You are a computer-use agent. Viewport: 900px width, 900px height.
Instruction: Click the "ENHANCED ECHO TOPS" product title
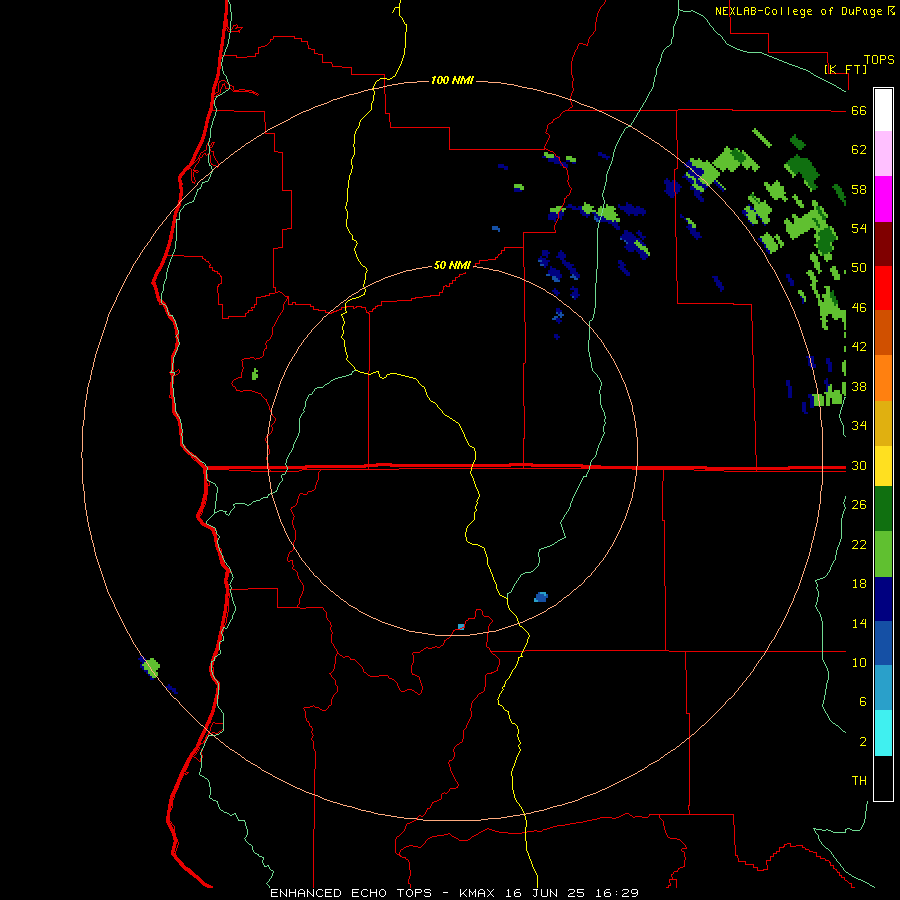[x=351, y=893]
